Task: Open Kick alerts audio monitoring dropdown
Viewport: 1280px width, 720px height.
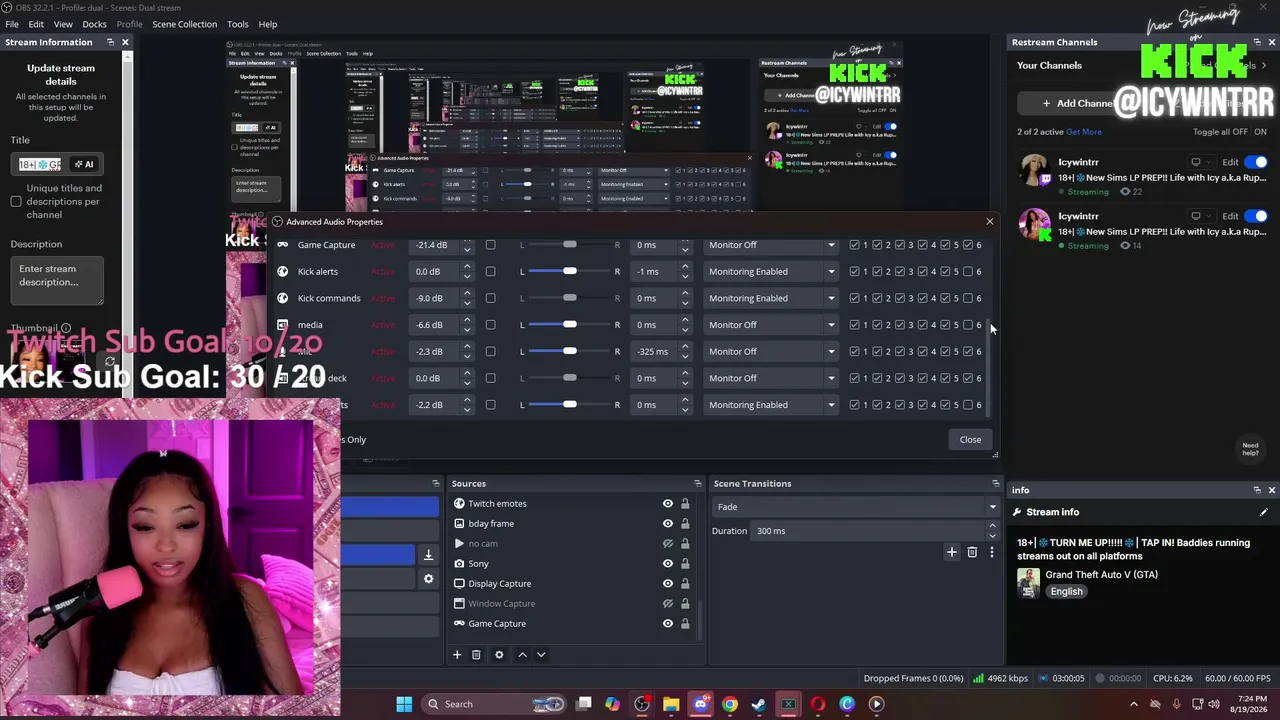Action: coord(770,272)
